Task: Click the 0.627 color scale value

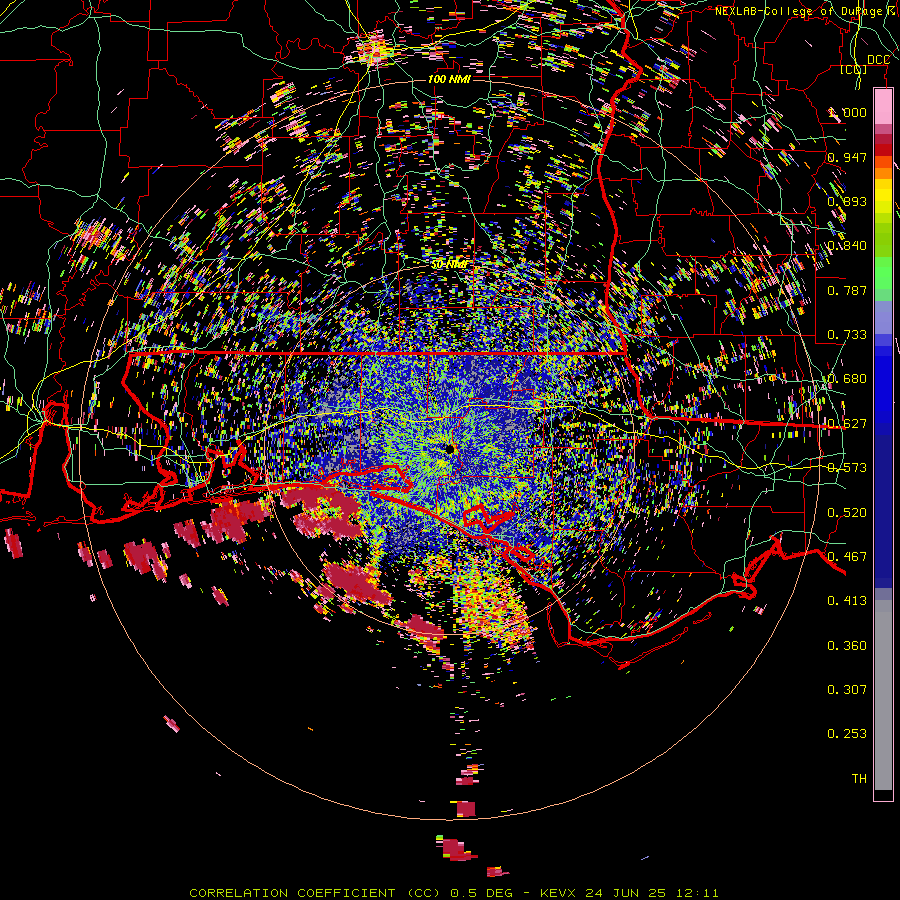Action: pyautogui.click(x=847, y=424)
